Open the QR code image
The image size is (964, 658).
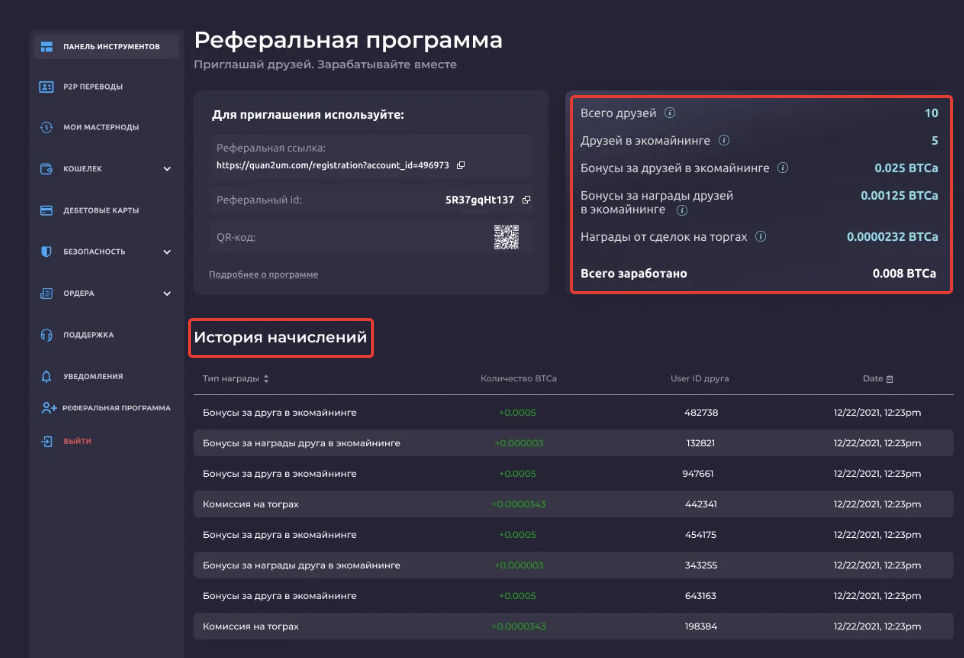tap(507, 237)
